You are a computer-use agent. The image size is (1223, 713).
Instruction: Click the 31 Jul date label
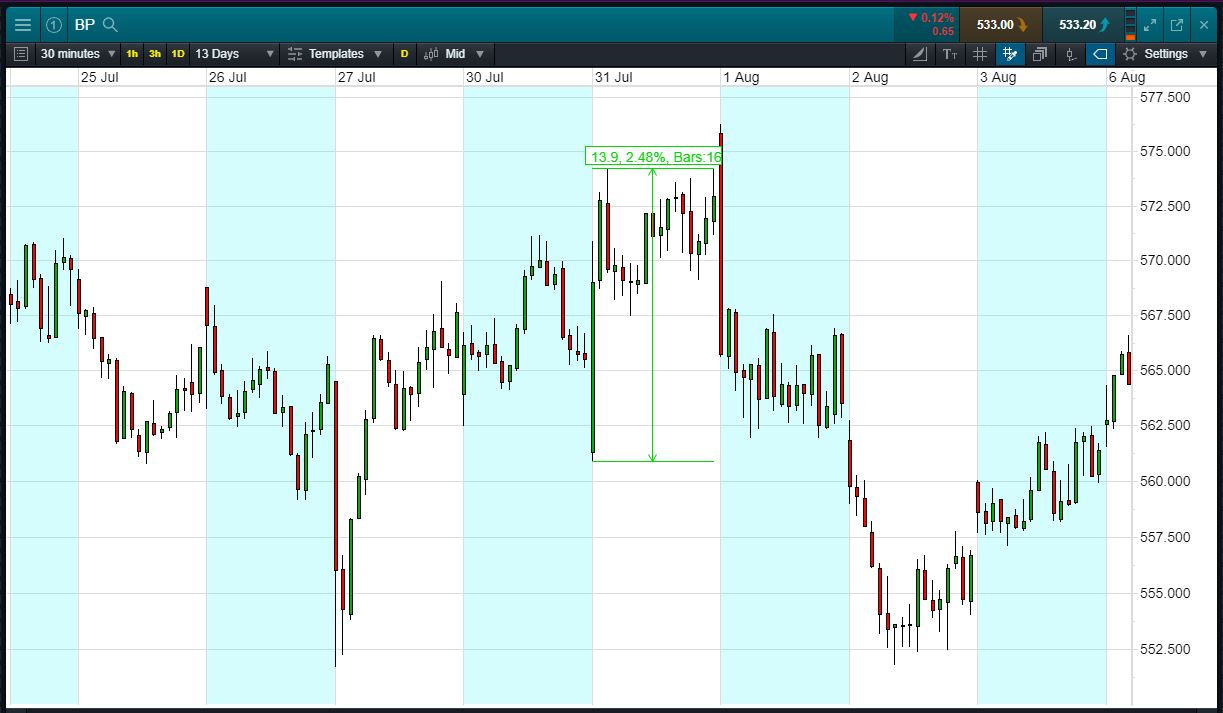point(614,77)
